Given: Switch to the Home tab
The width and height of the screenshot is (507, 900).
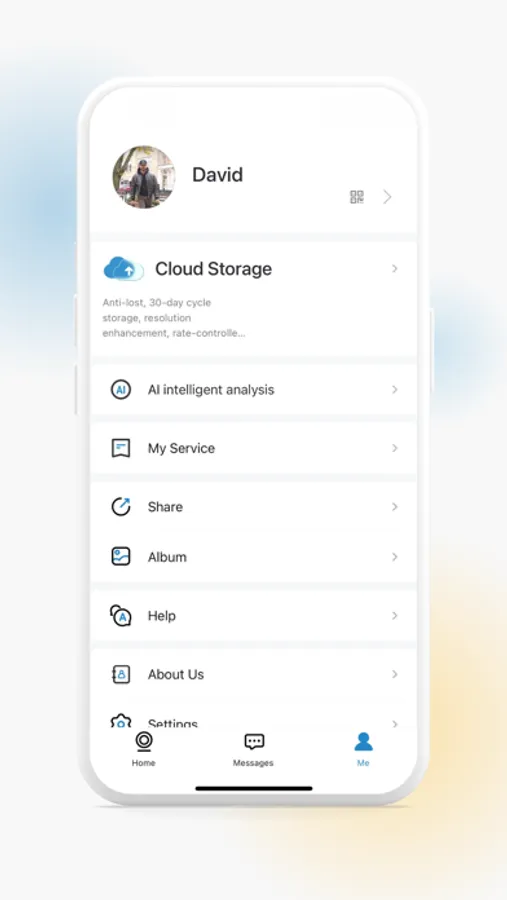Looking at the screenshot, I should point(144,749).
